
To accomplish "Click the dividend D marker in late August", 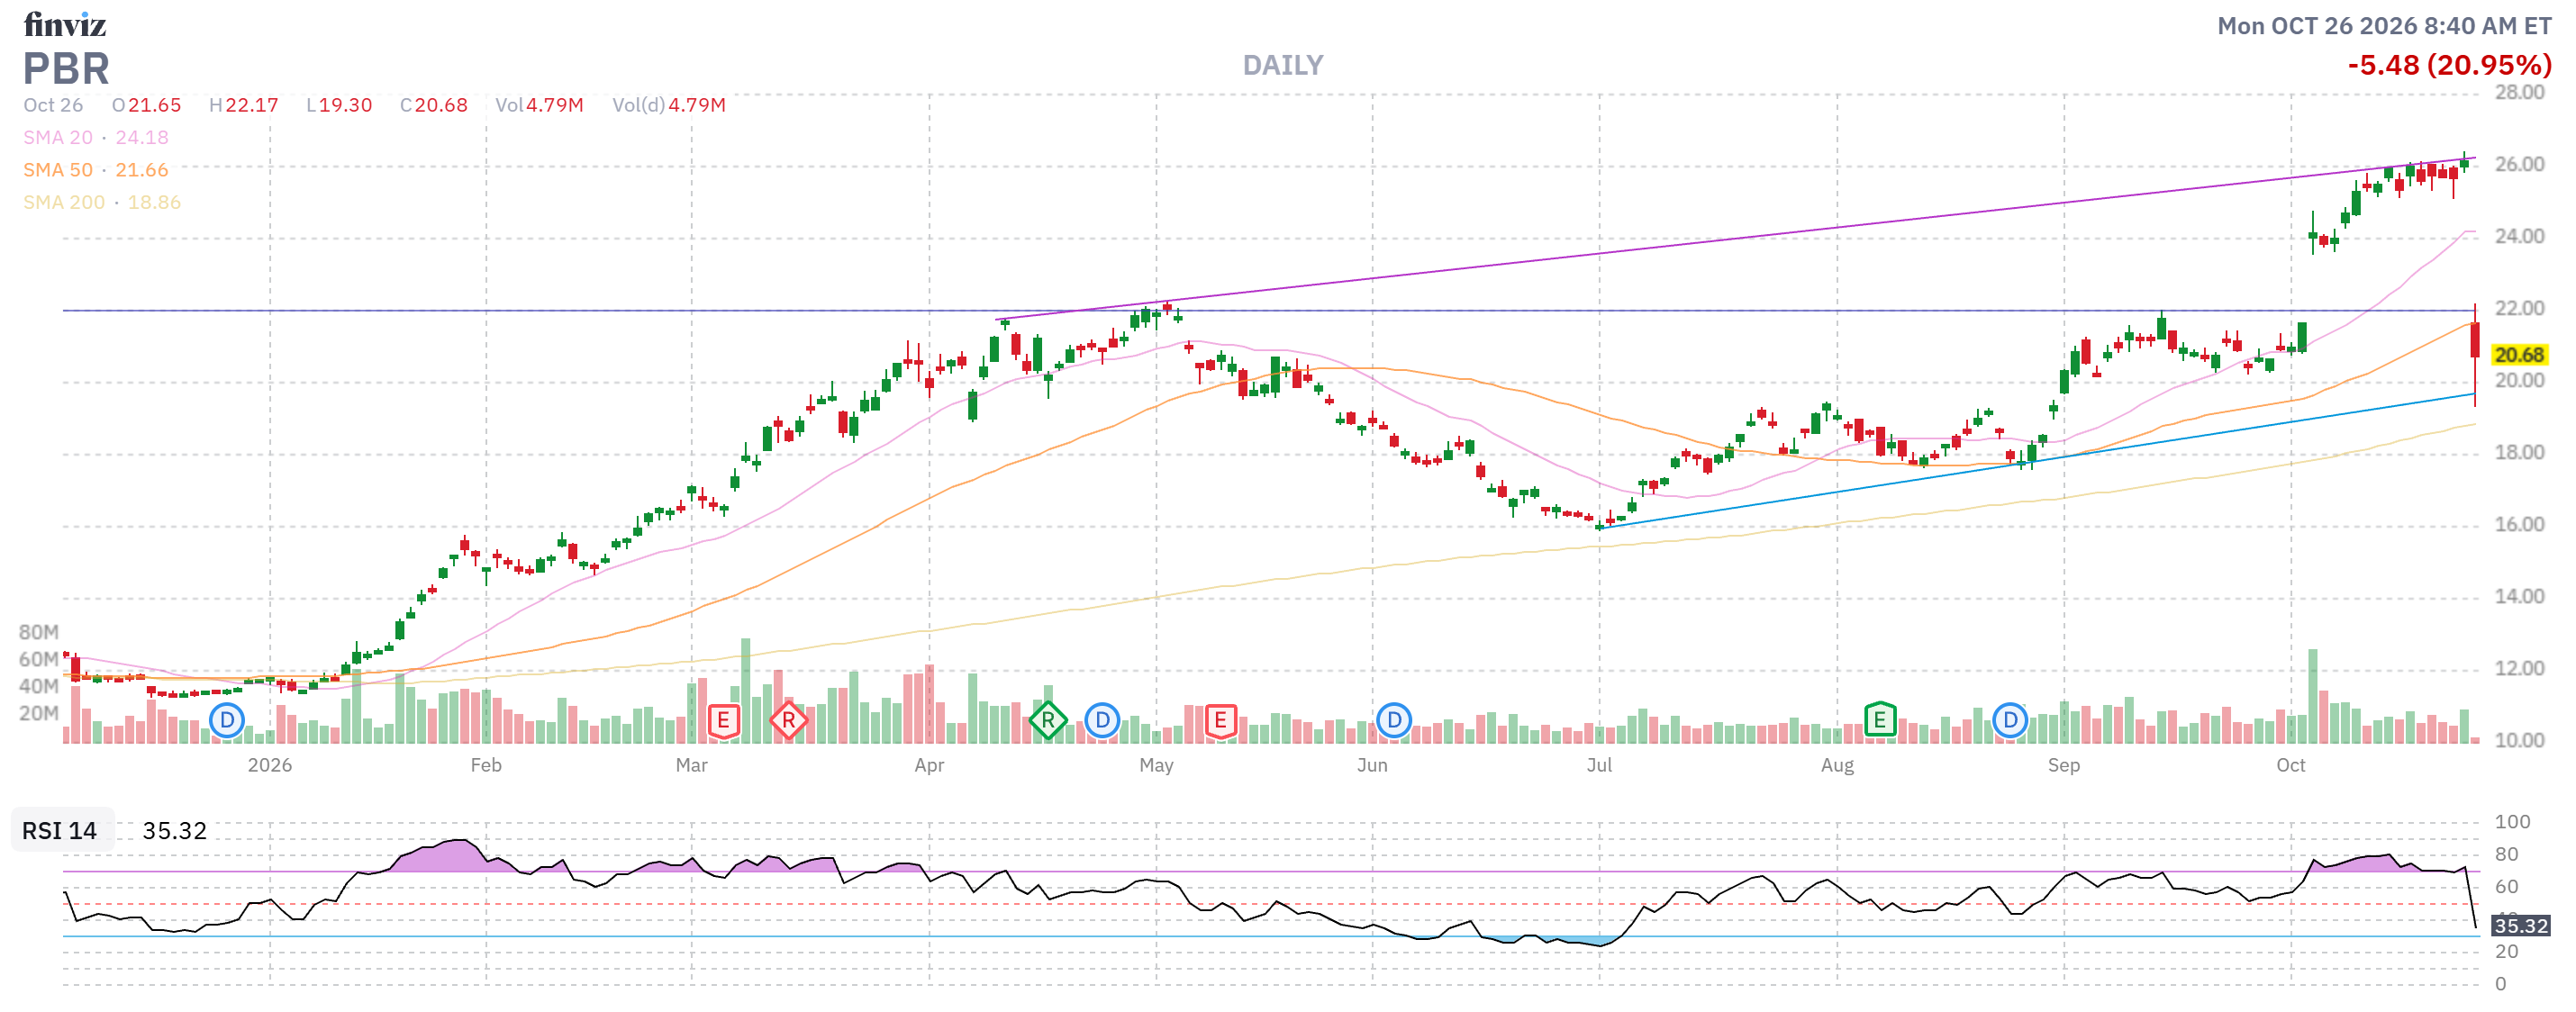I will (2009, 720).
